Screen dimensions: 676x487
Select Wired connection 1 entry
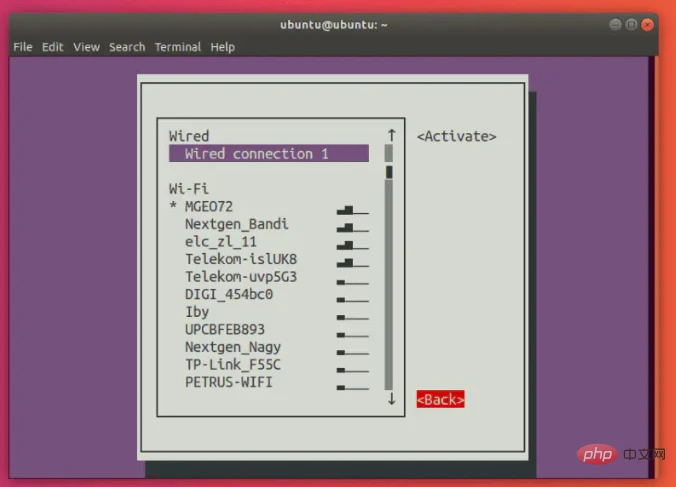(x=257, y=154)
